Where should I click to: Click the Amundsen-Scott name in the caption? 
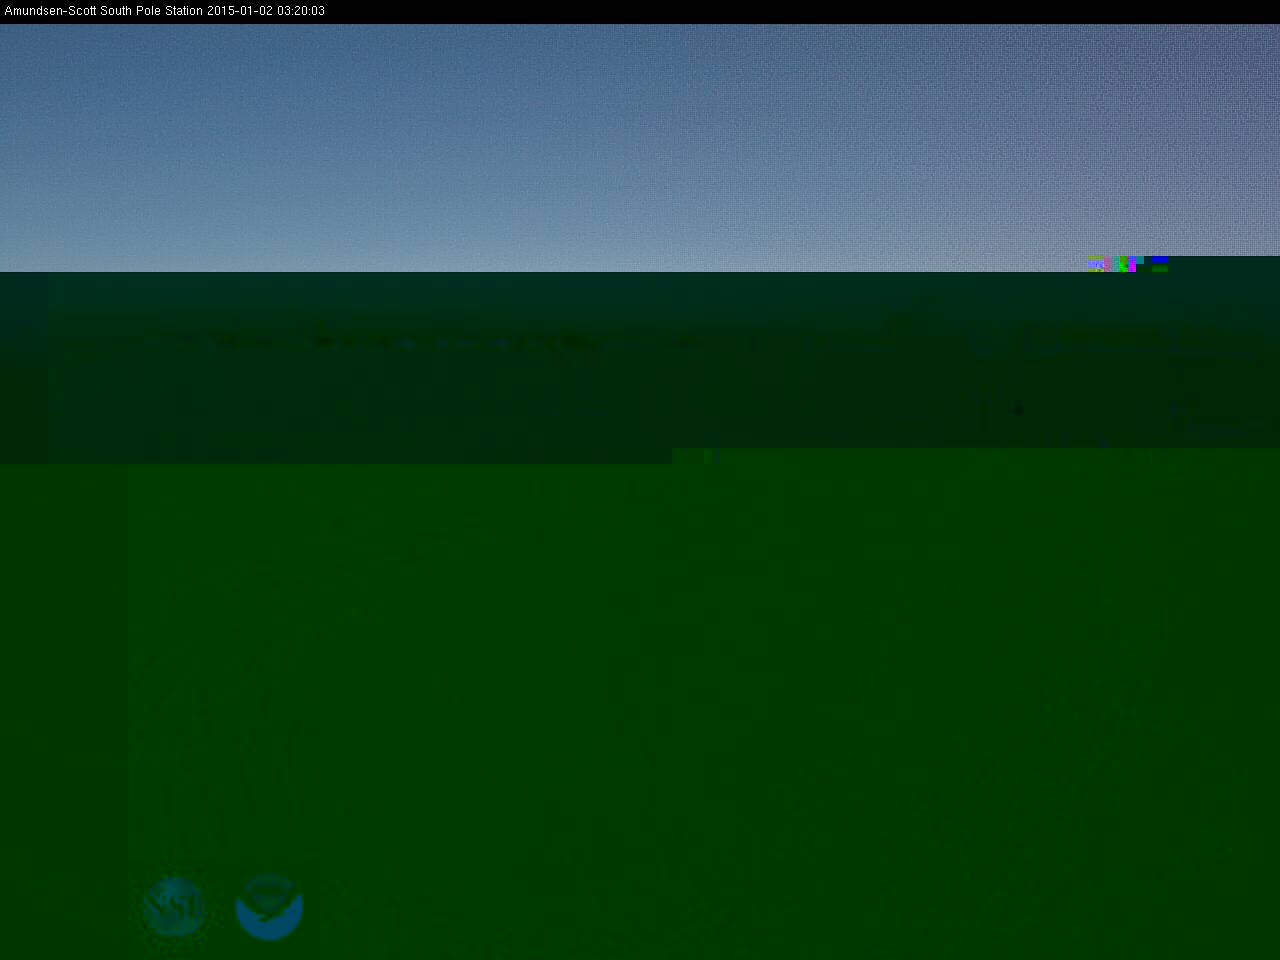click(x=50, y=11)
